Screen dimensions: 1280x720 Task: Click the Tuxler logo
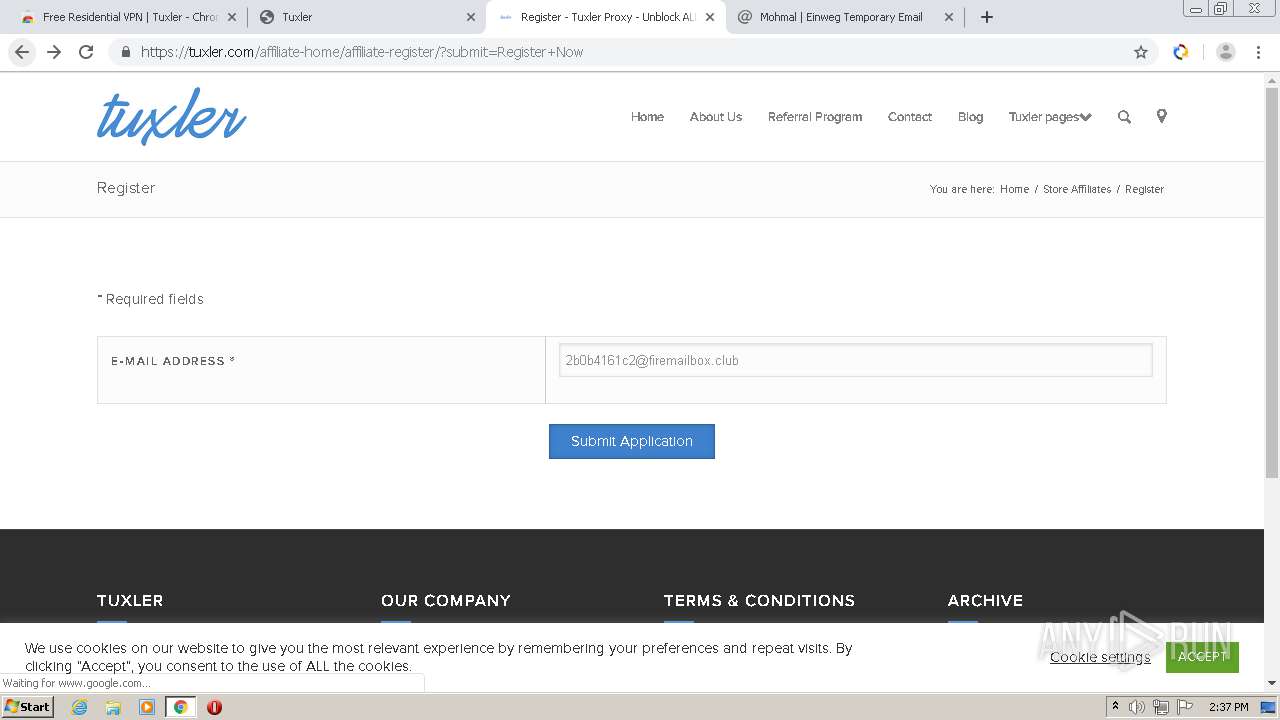(172, 116)
